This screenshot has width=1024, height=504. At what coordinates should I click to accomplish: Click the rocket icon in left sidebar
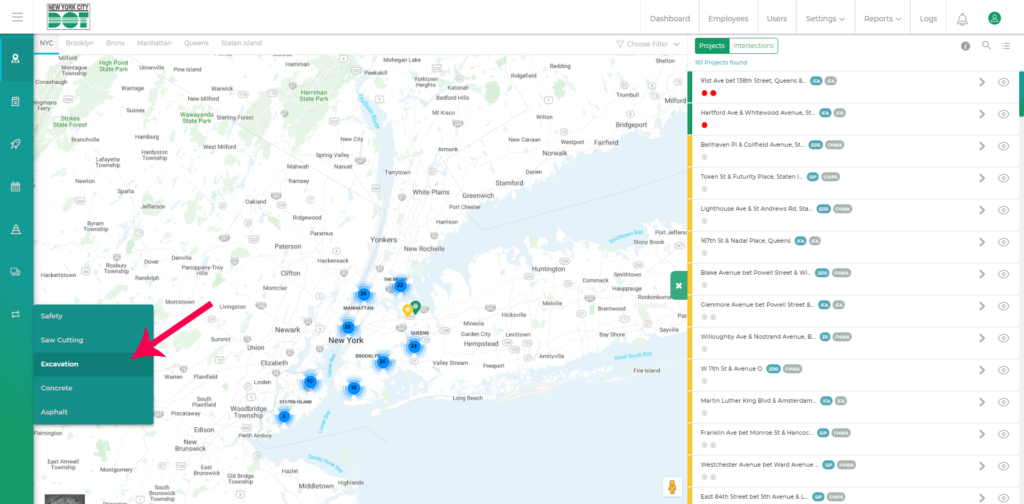(x=16, y=144)
